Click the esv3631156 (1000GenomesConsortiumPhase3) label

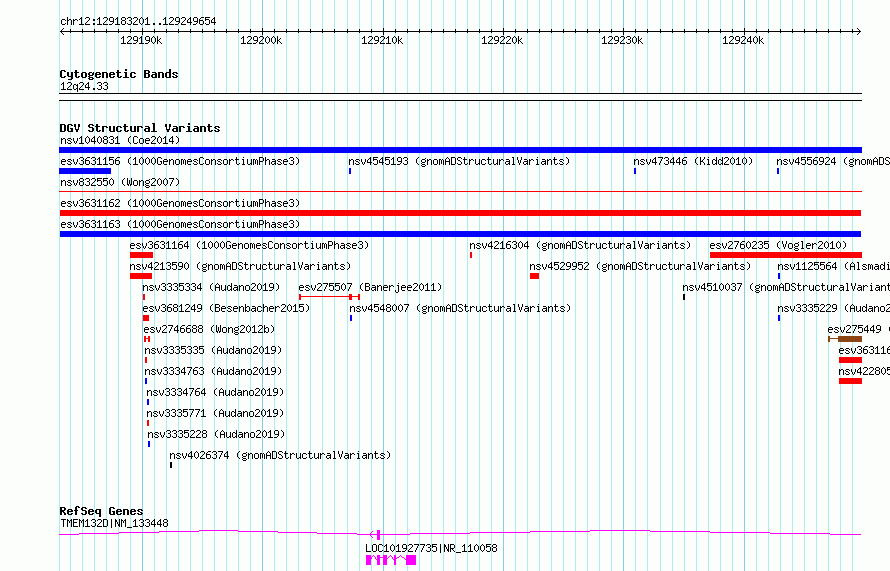tap(180, 161)
